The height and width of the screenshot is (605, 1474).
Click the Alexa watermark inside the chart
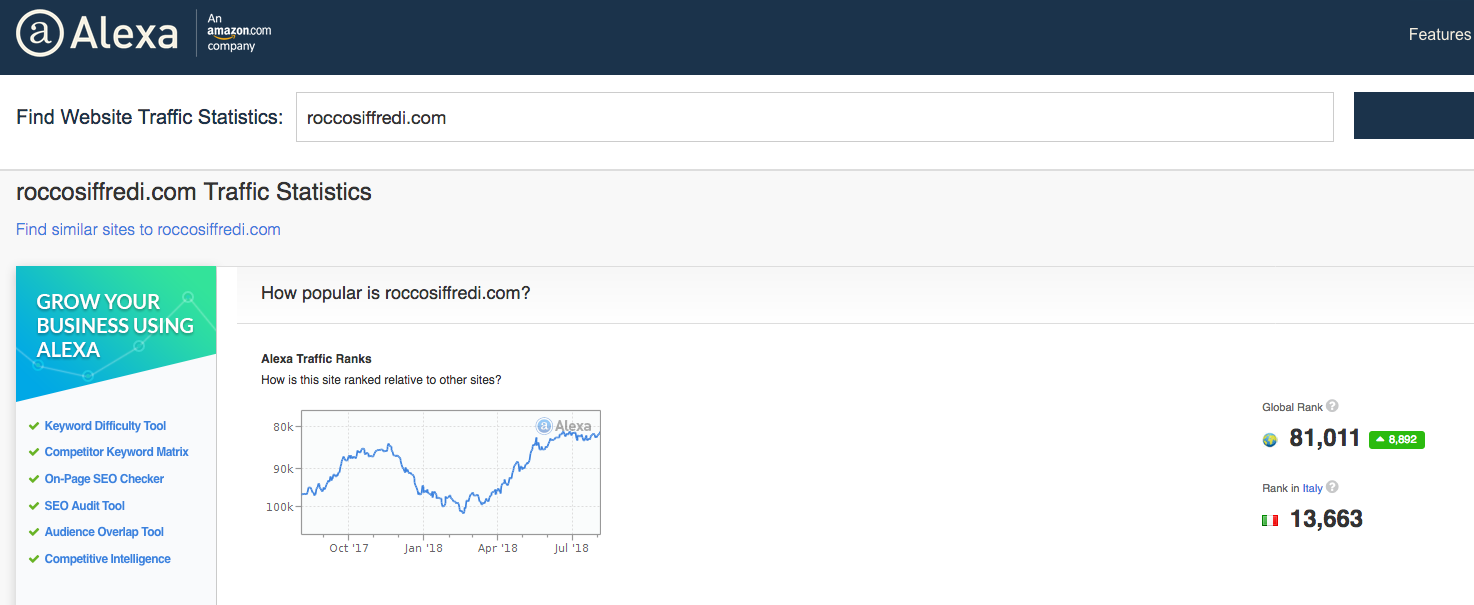[563, 426]
